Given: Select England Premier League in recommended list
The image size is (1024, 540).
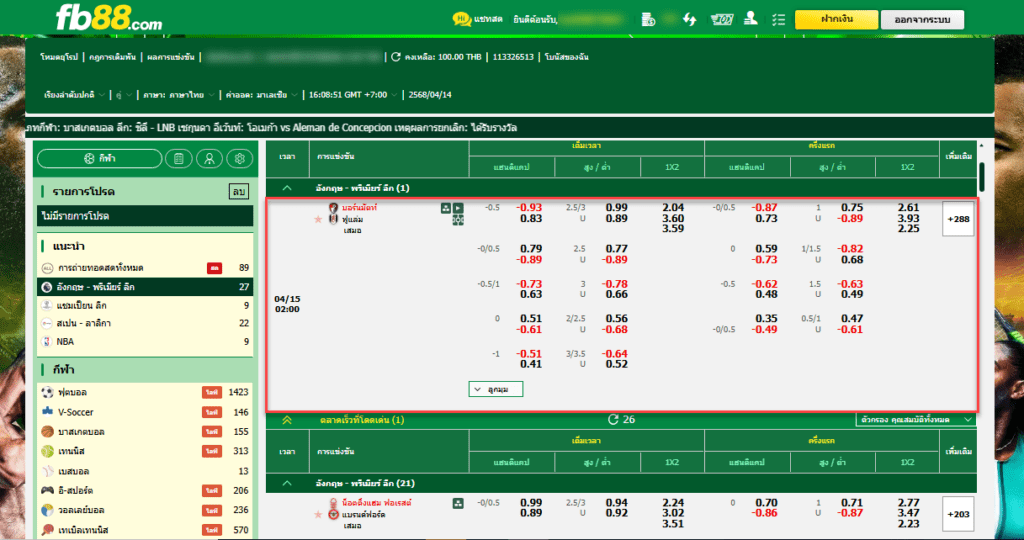Looking at the screenshot, I should (x=145, y=287).
